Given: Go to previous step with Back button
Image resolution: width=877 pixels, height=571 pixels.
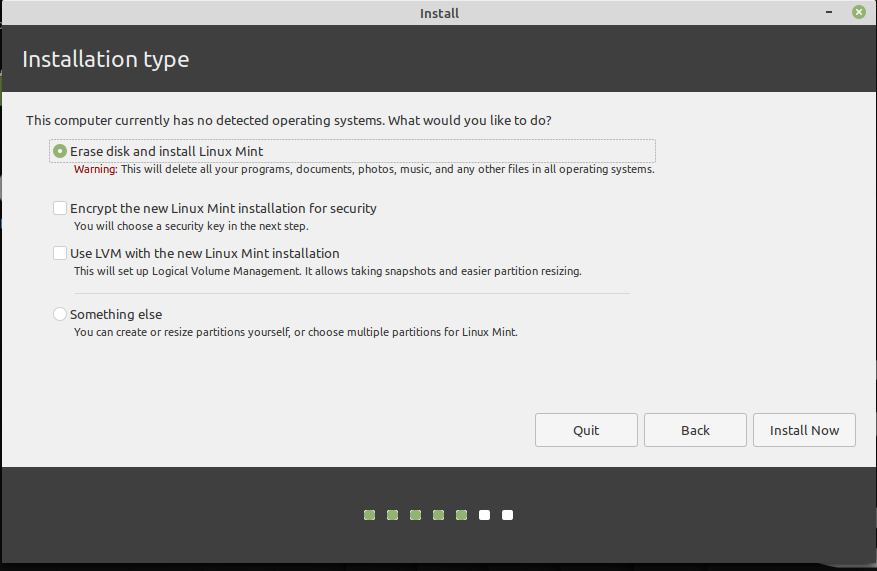Looking at the screenshot, I should tap(695, 430).
